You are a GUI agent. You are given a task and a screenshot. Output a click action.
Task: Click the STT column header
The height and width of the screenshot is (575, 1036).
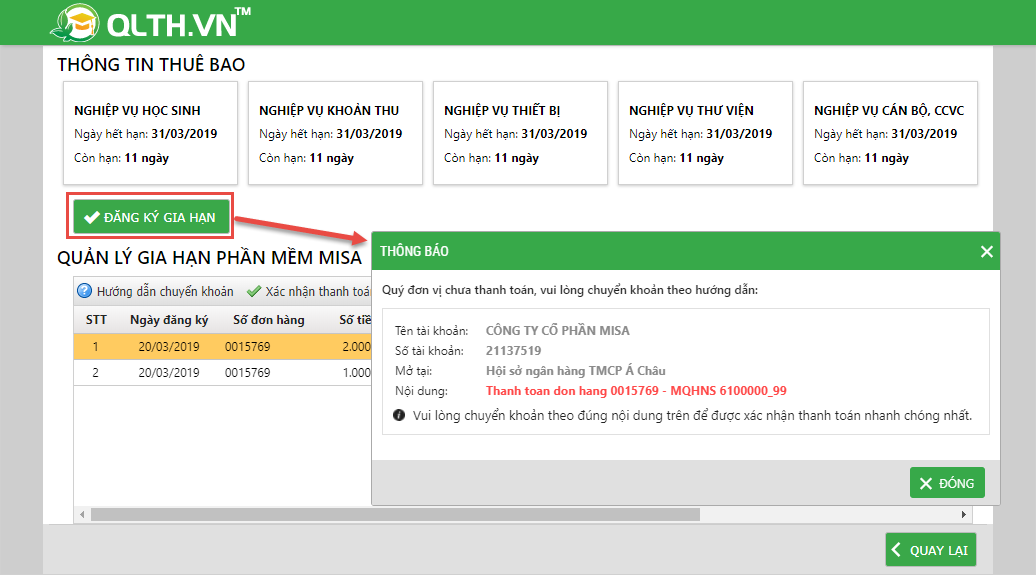click(x=96, y=320)
